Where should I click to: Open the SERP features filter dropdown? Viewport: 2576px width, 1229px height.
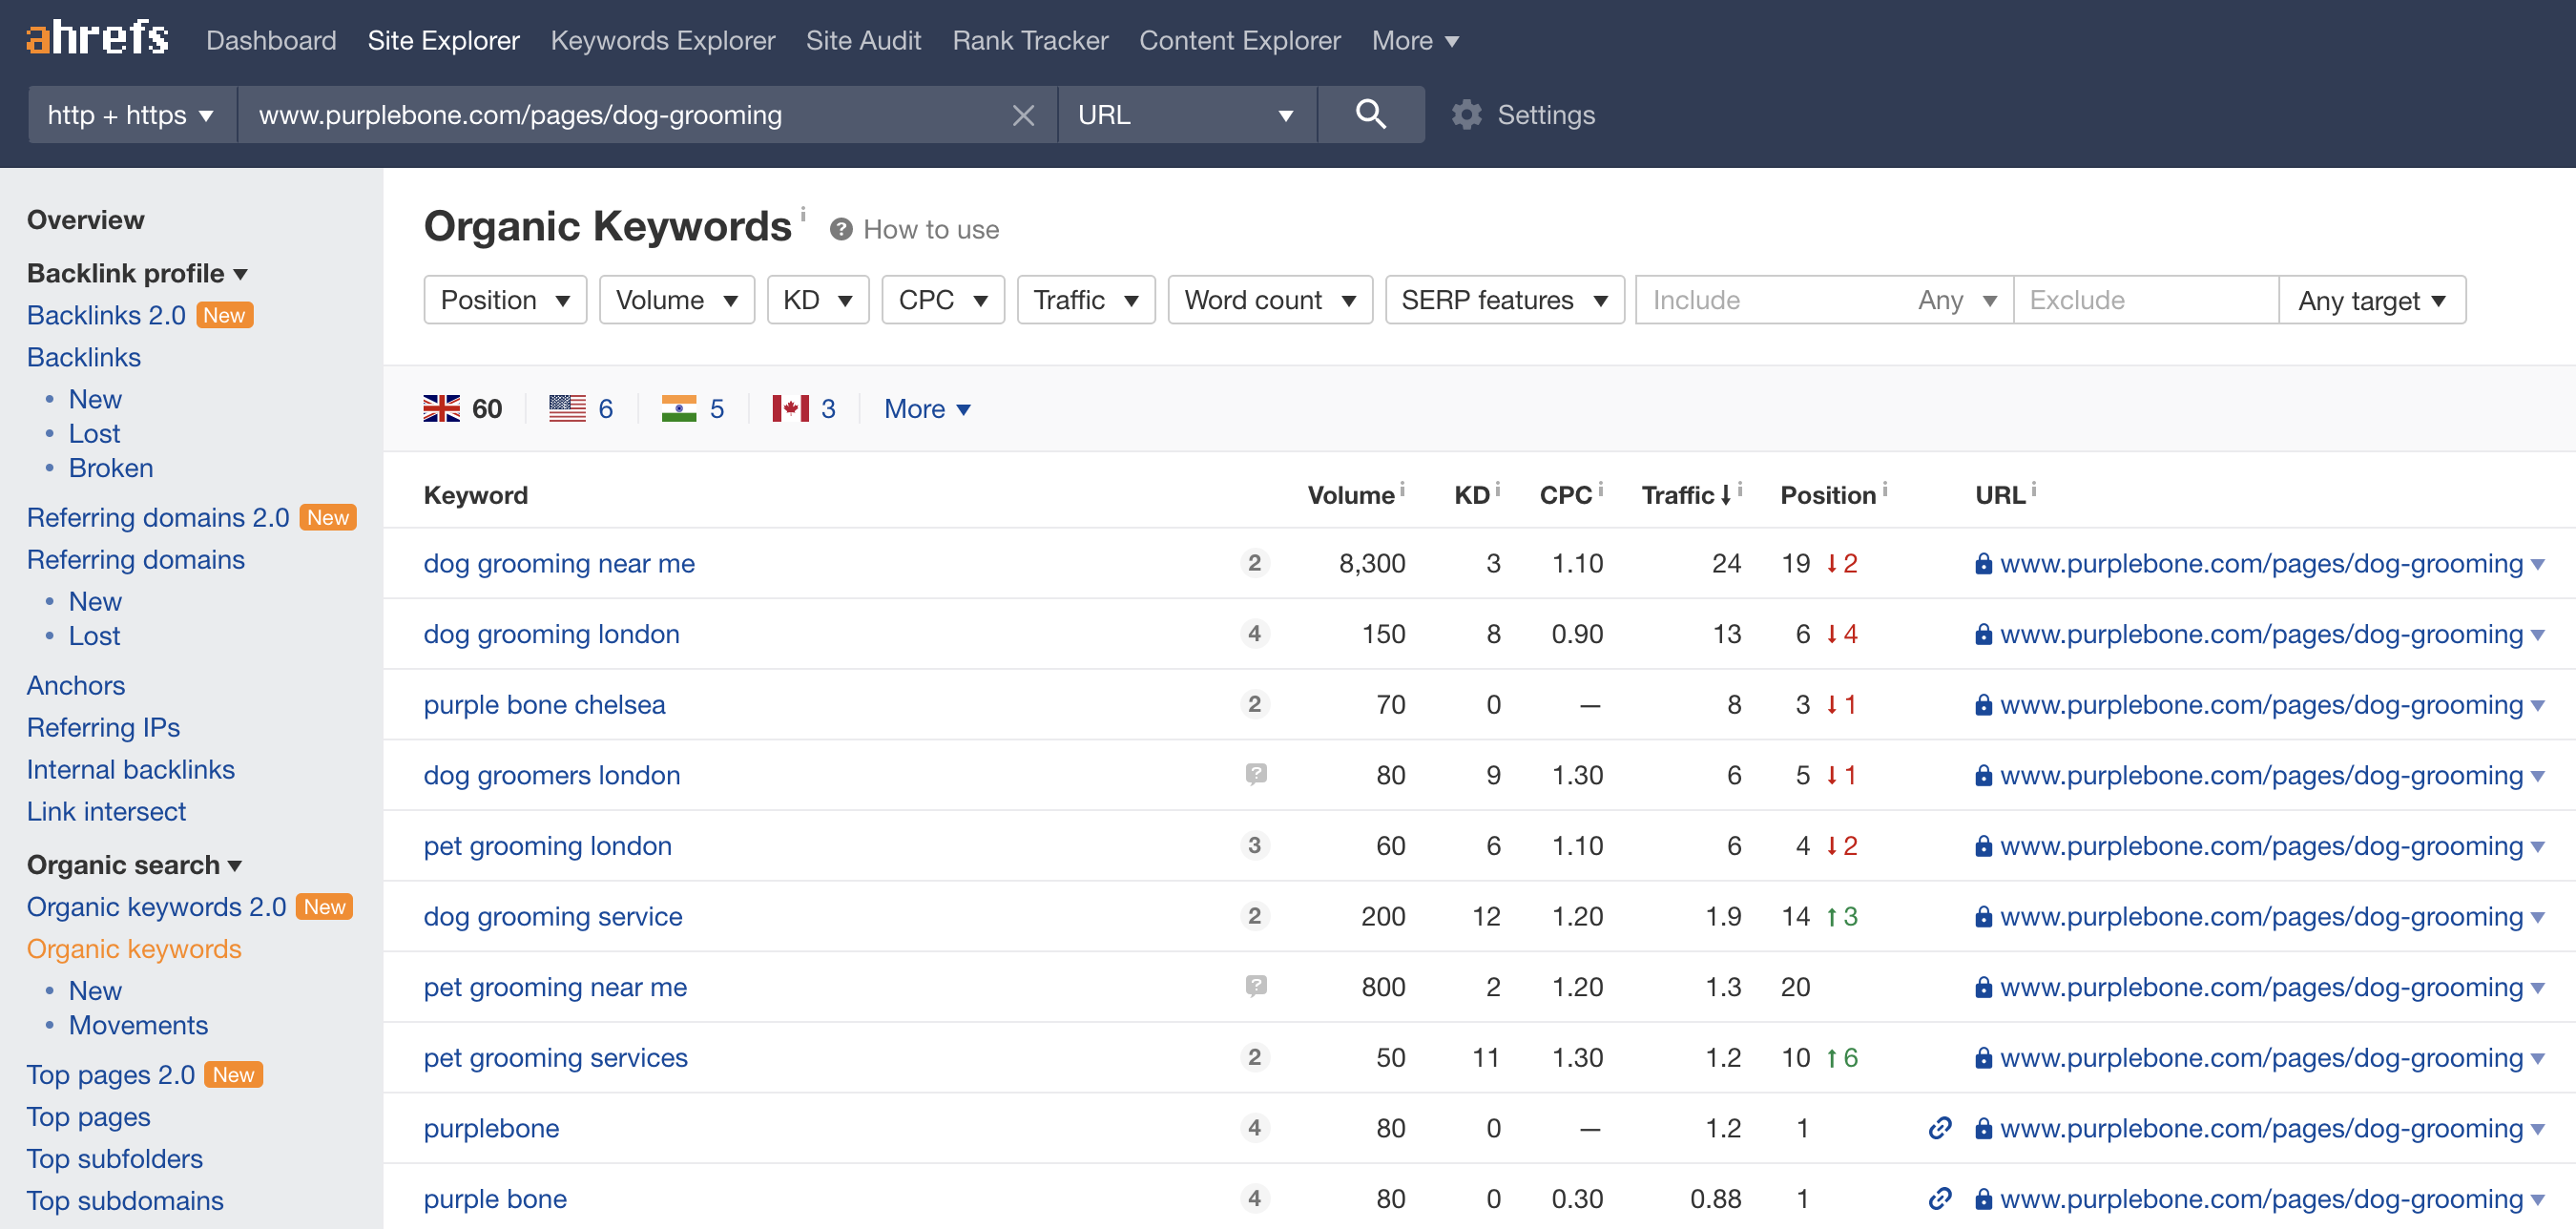(x=1503, y=300)
